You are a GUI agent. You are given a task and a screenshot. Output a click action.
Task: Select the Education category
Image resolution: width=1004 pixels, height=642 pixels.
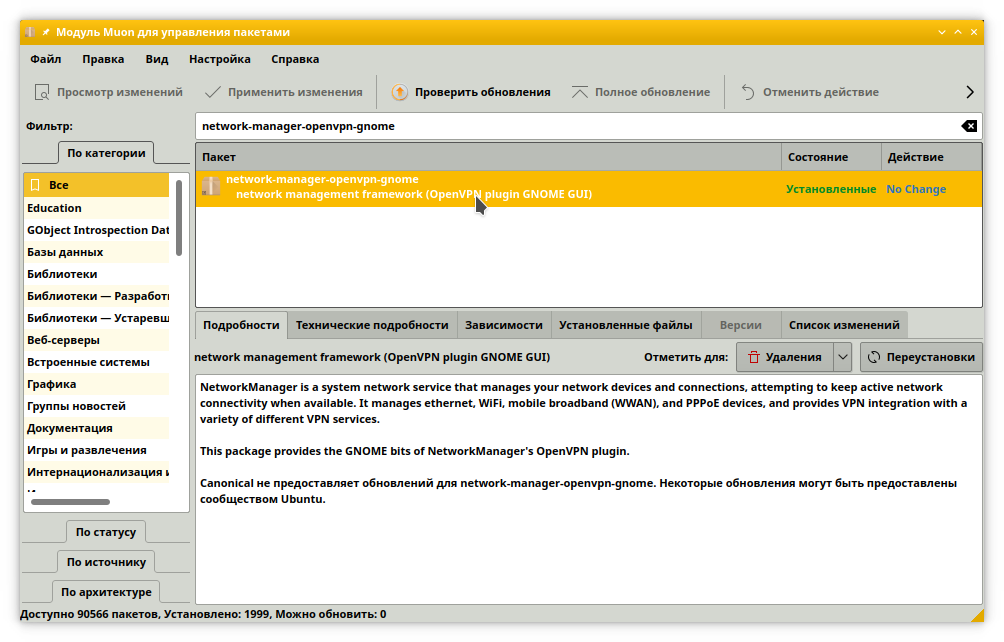(x=97, y=208)
